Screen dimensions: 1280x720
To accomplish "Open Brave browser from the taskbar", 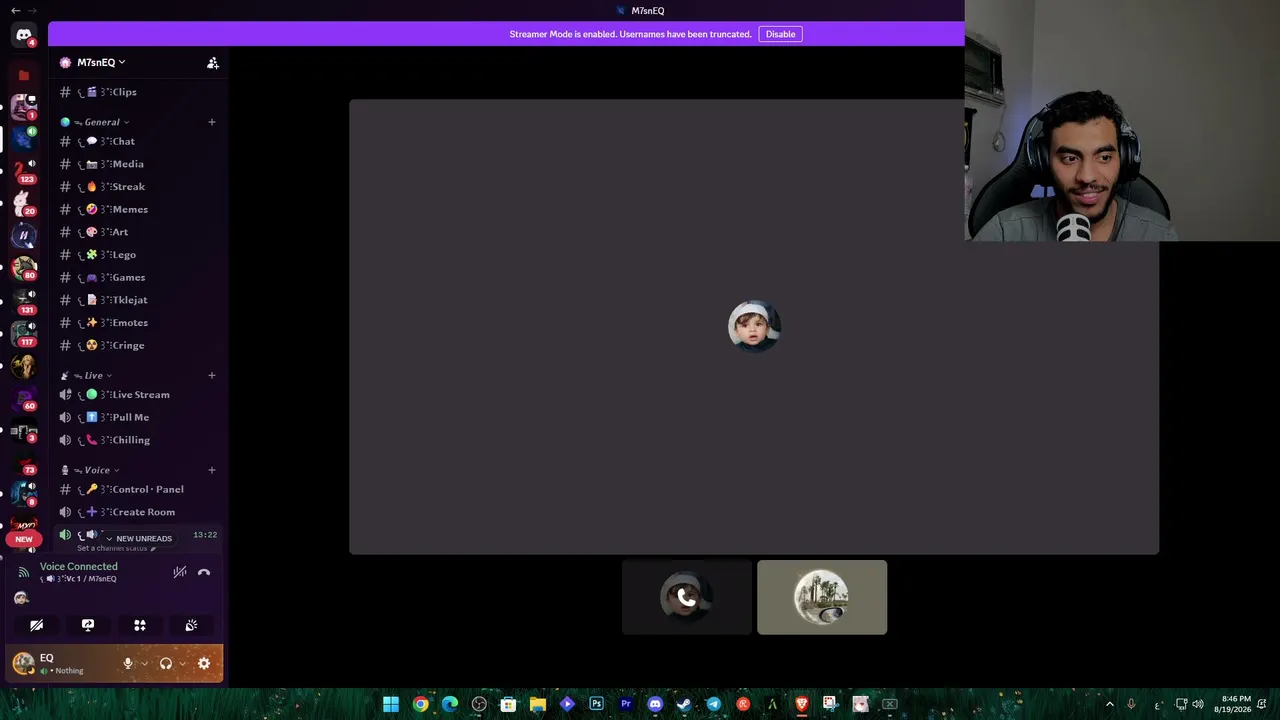I will (x=801, y=704).
